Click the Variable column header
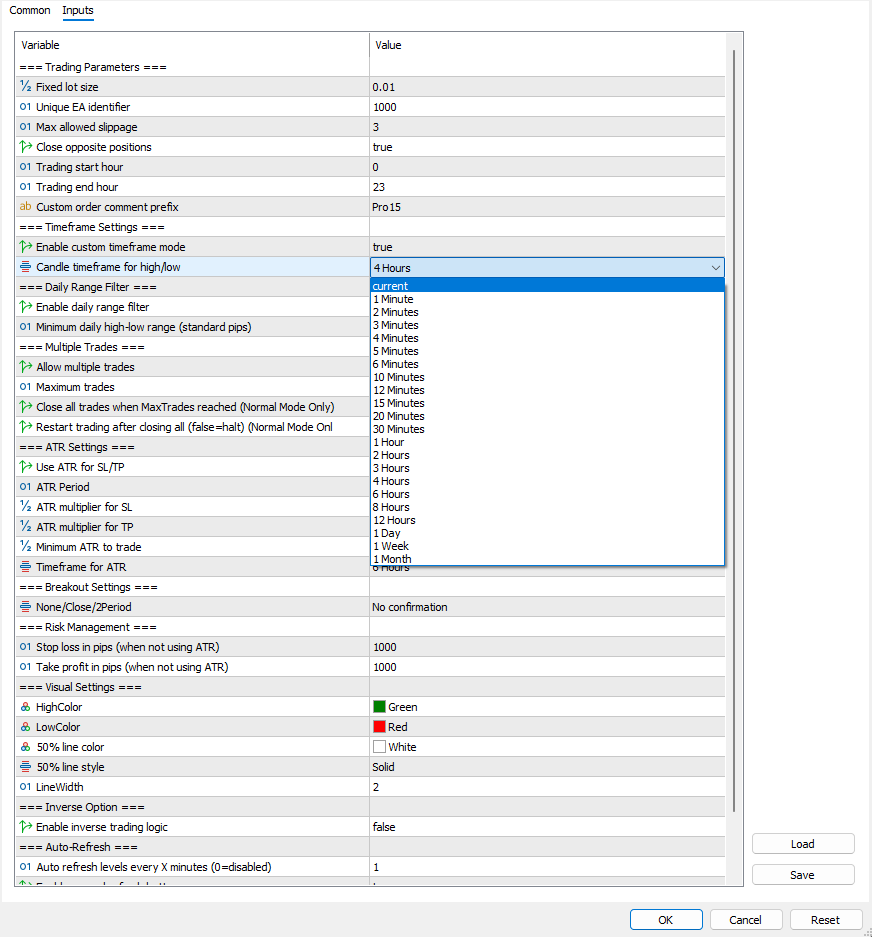The height and width of the screenshot is (937, 872). click(192, 45)
